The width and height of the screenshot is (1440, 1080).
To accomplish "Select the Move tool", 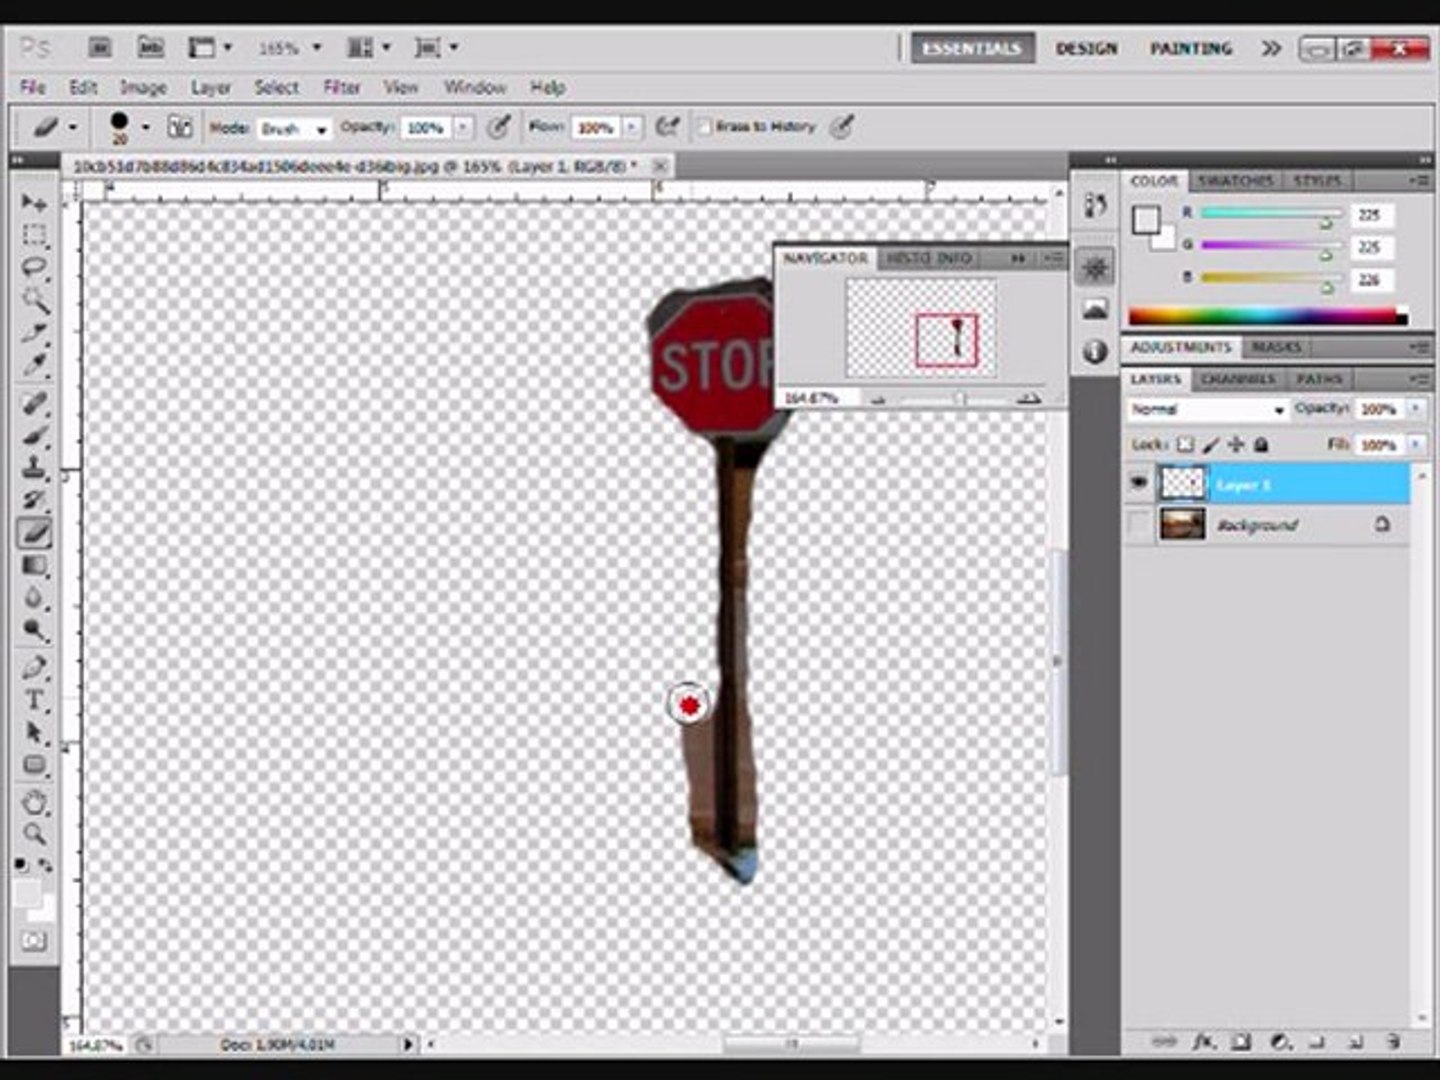I will [34, 203].
